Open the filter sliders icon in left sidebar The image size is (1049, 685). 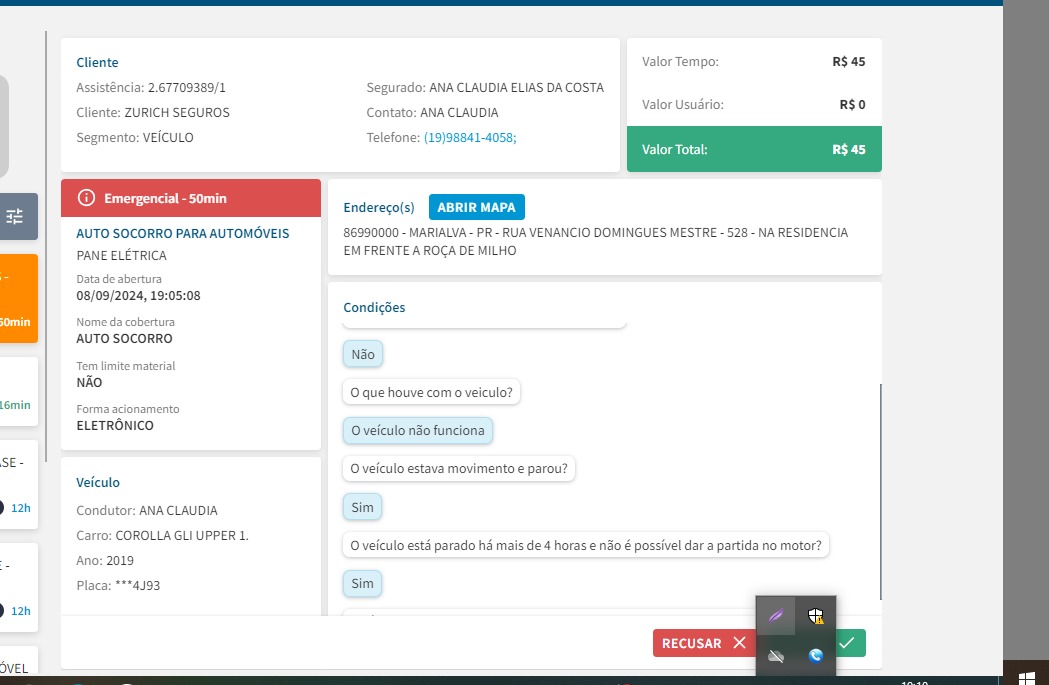[15, 216]
